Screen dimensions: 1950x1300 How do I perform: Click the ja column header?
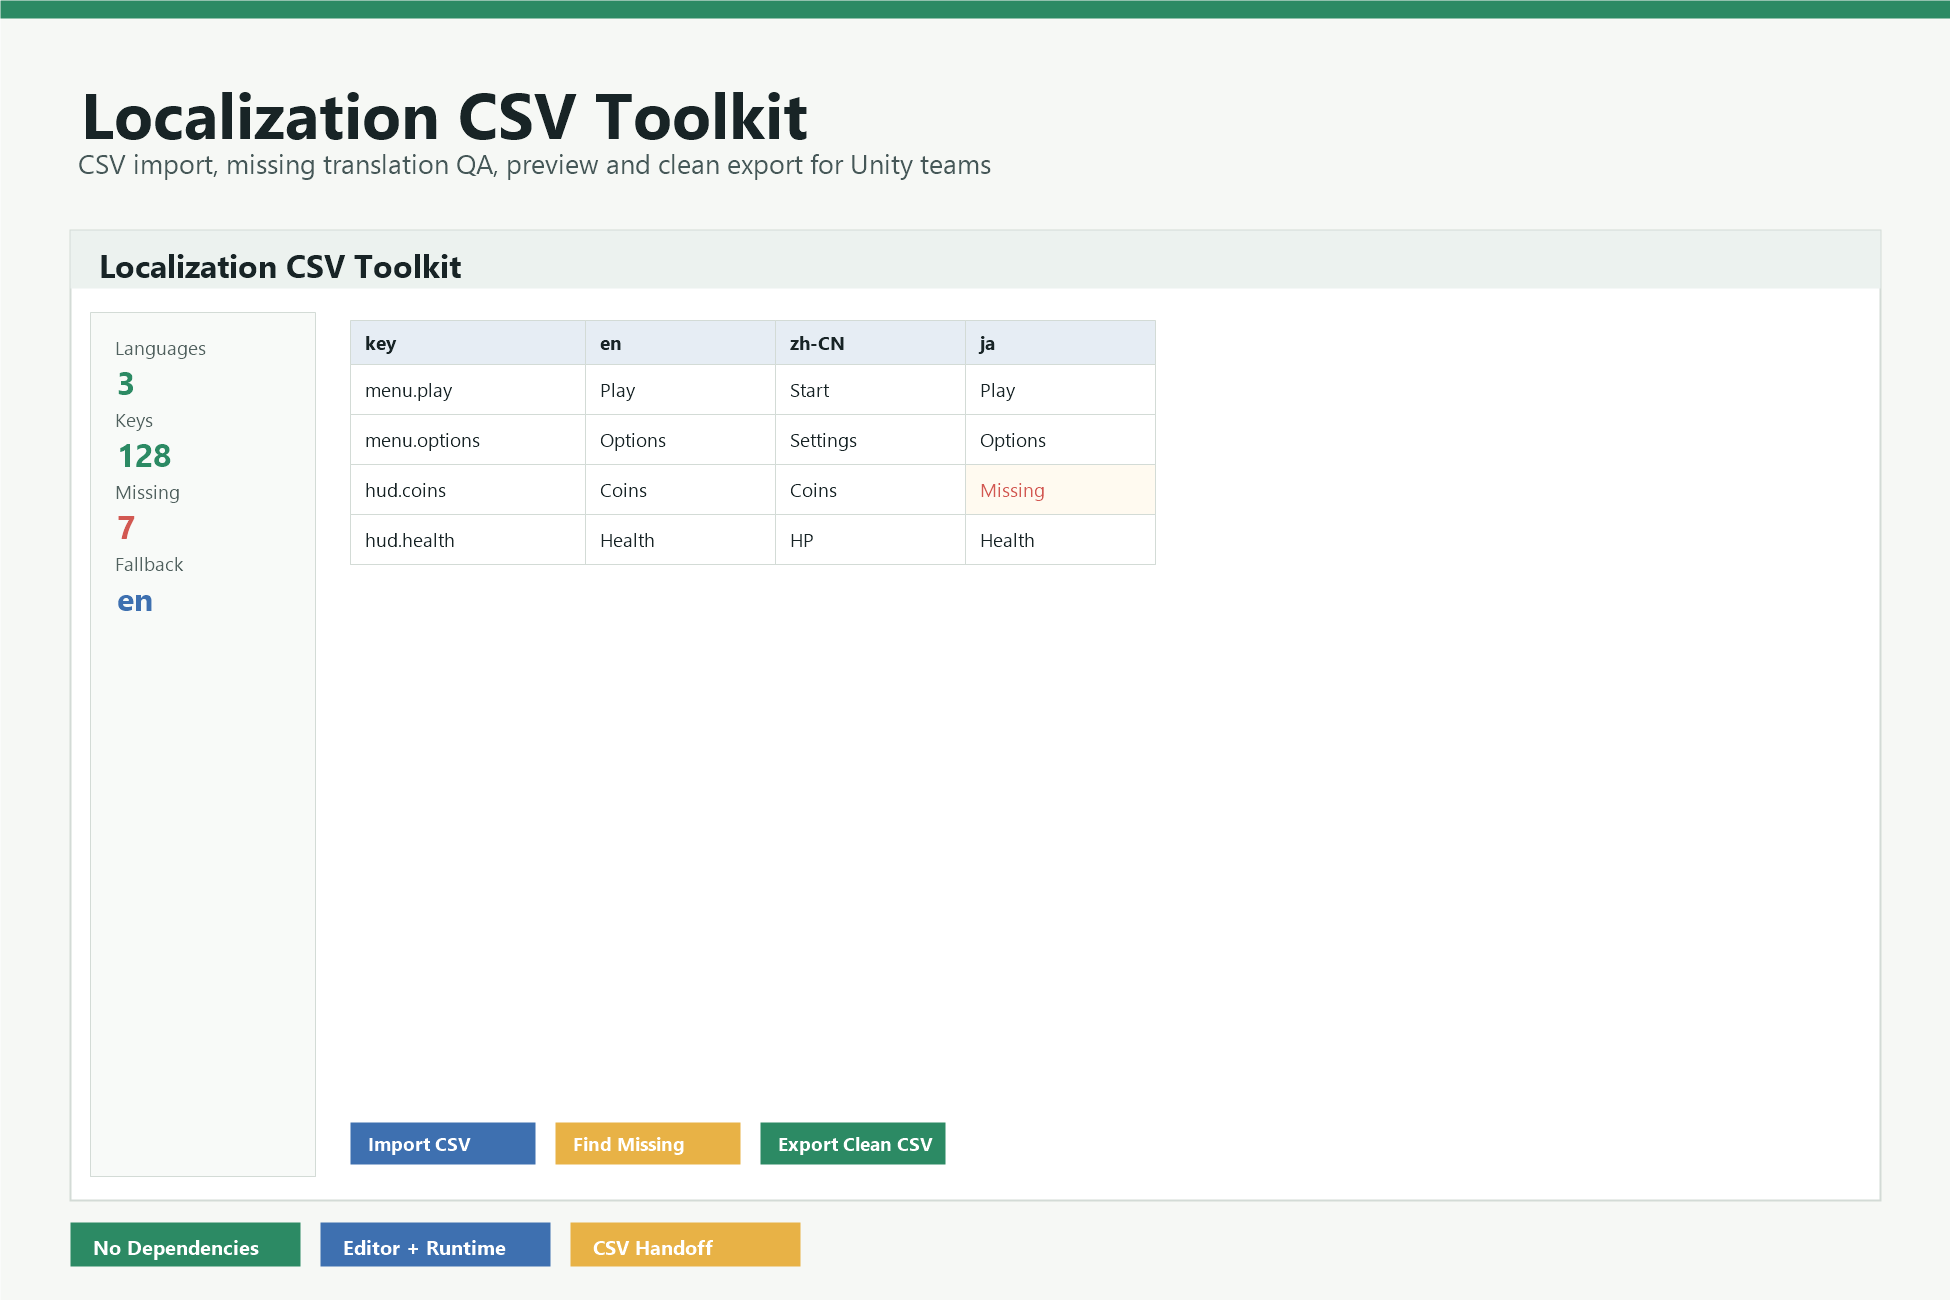(x=1060, y=343)
